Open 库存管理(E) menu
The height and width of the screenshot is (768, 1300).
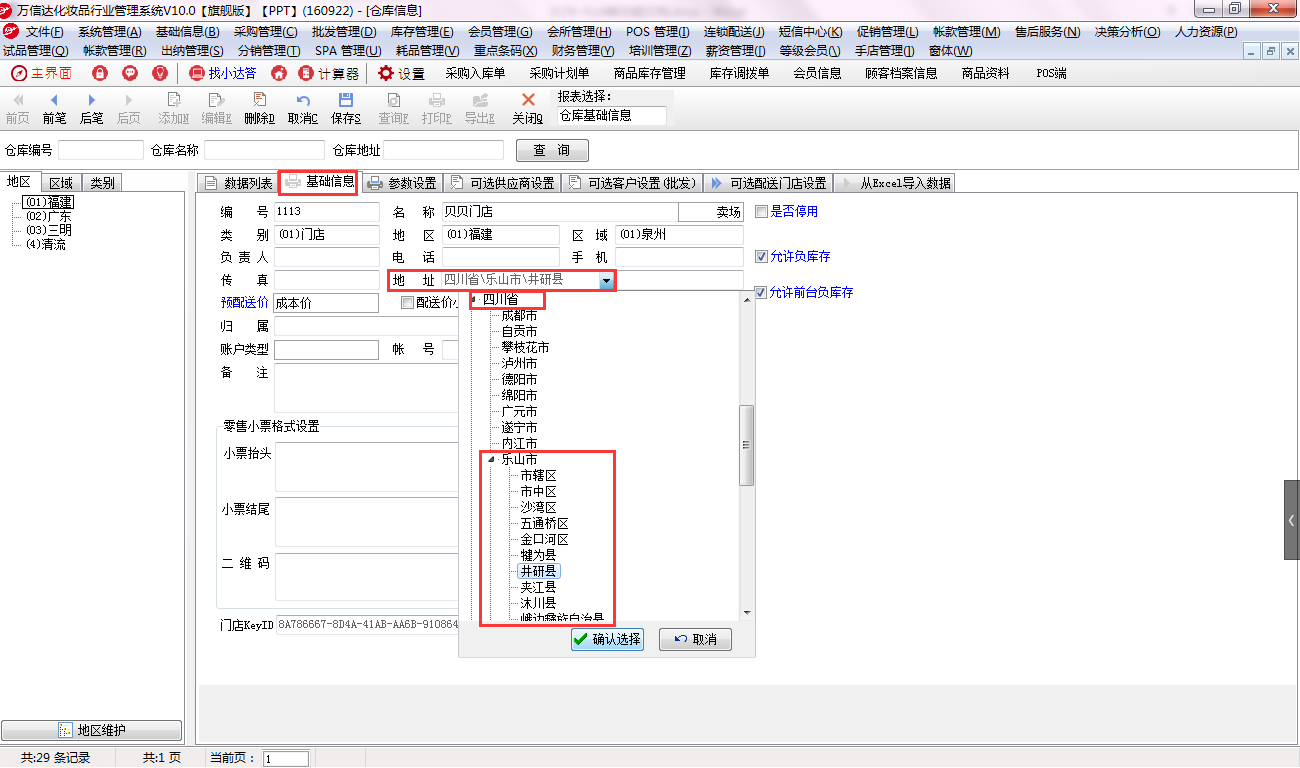pyautogui.click(x=422, y=32)
